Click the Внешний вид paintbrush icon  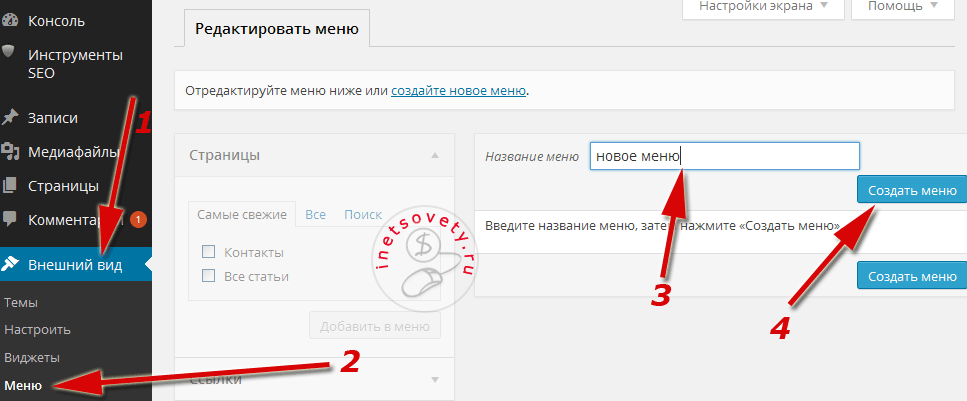pos(9,265)
